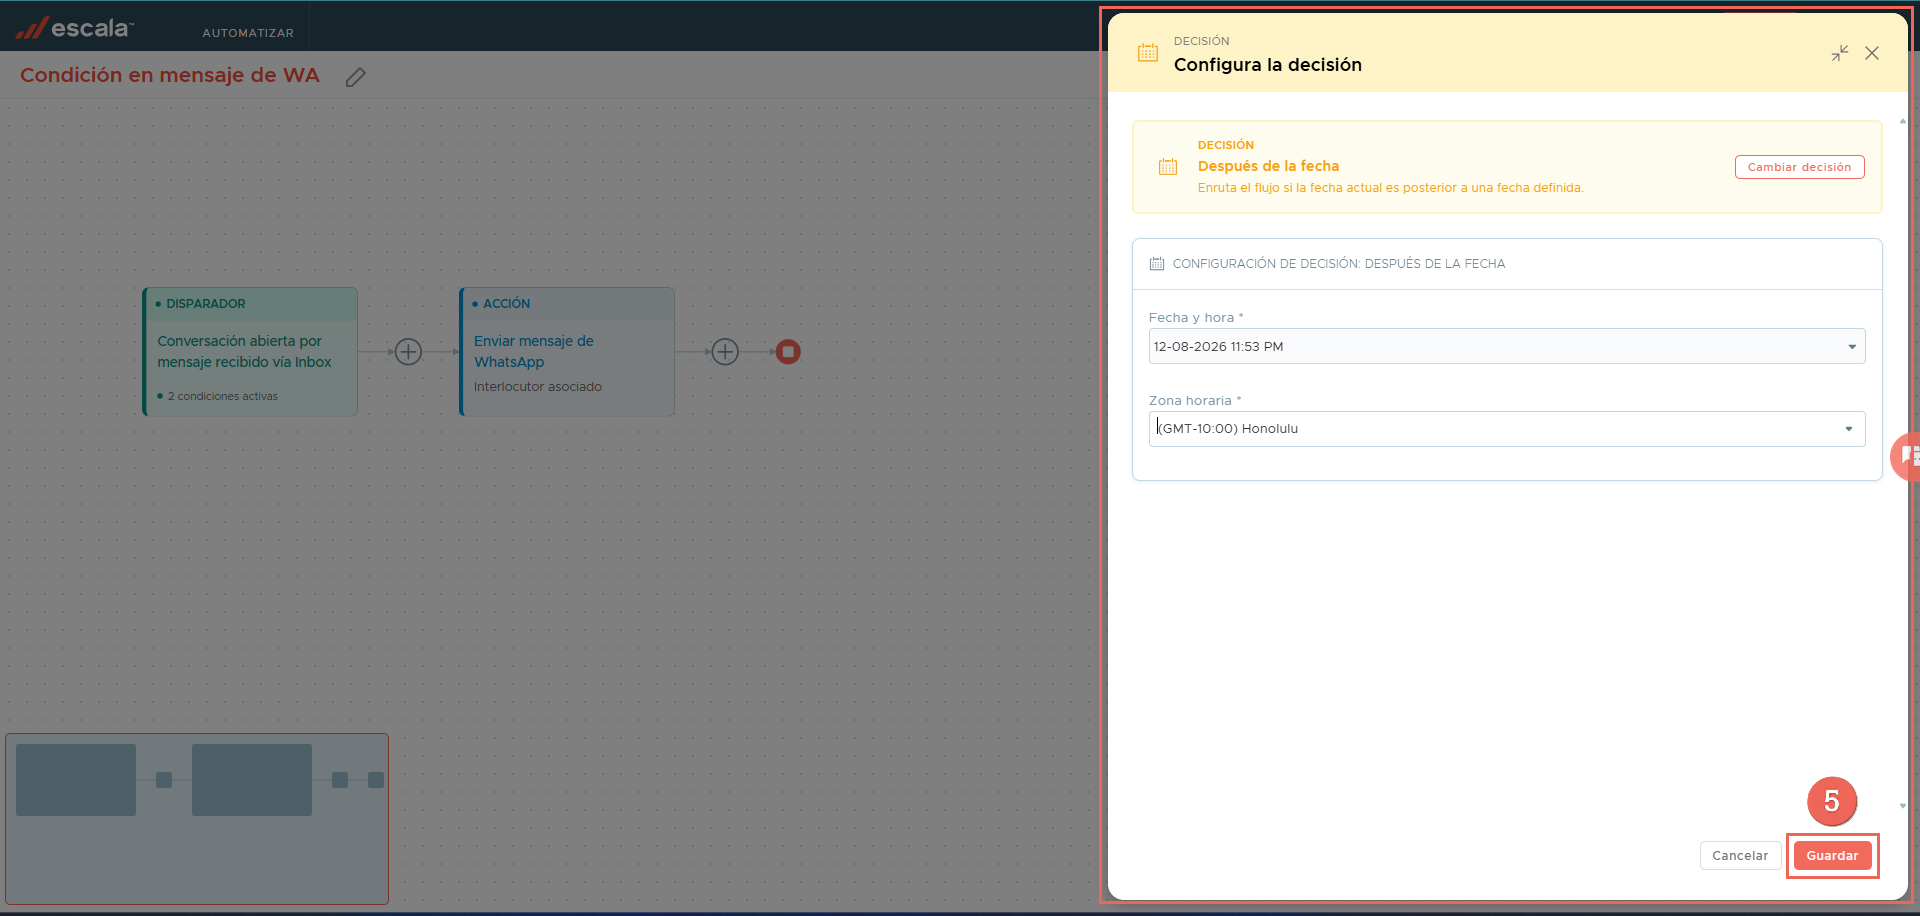Add a step after the Acción node
The height and width of the screenshot is (916, 1920).
[725, 352]
